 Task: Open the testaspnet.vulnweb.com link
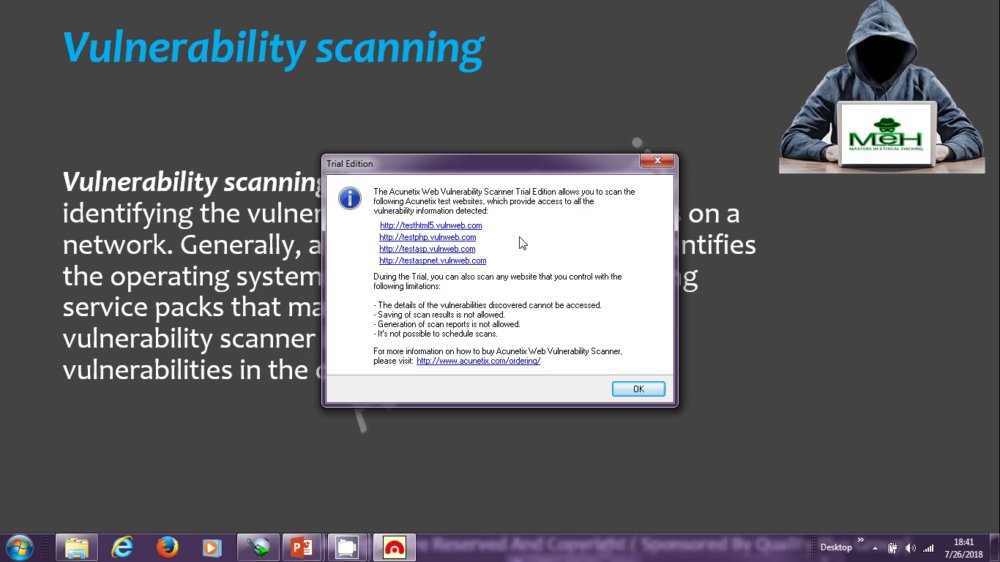coord(432,260)
